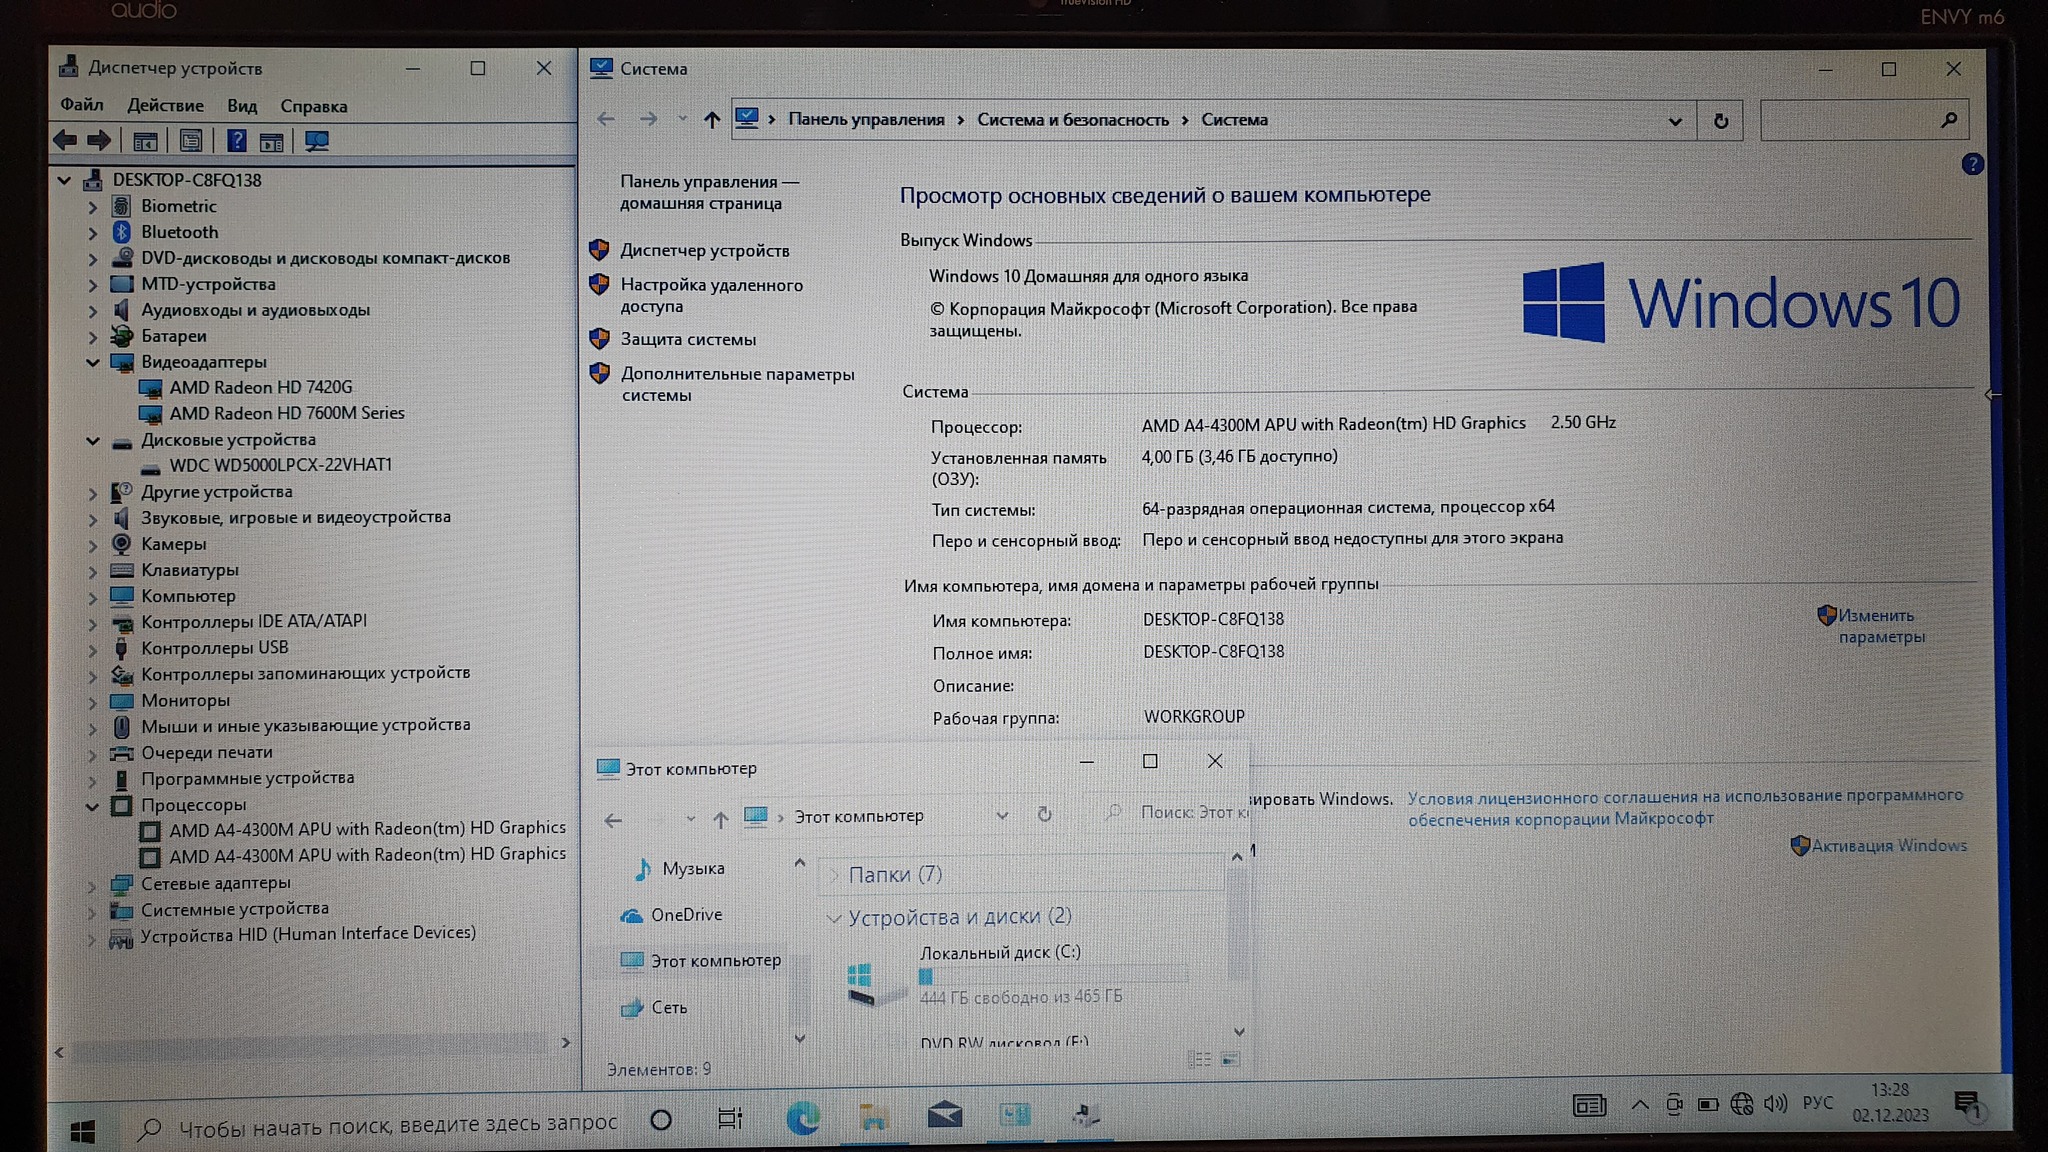Open the Mail app from the taskbar
Screen dimensions: 2048x1152
(x=944, y=1116)
